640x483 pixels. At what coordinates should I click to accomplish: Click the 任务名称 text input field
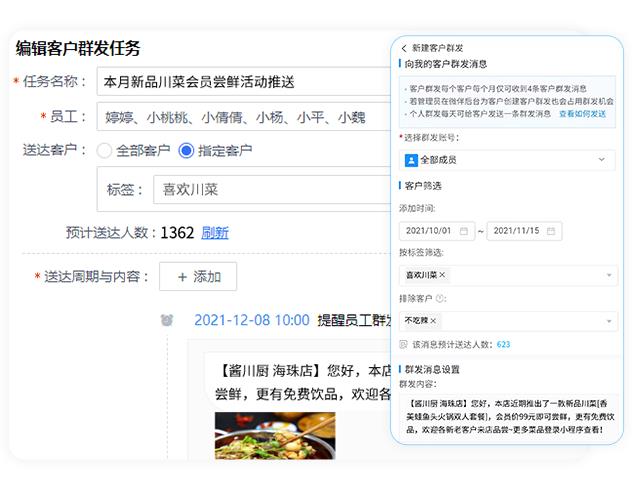240,82
